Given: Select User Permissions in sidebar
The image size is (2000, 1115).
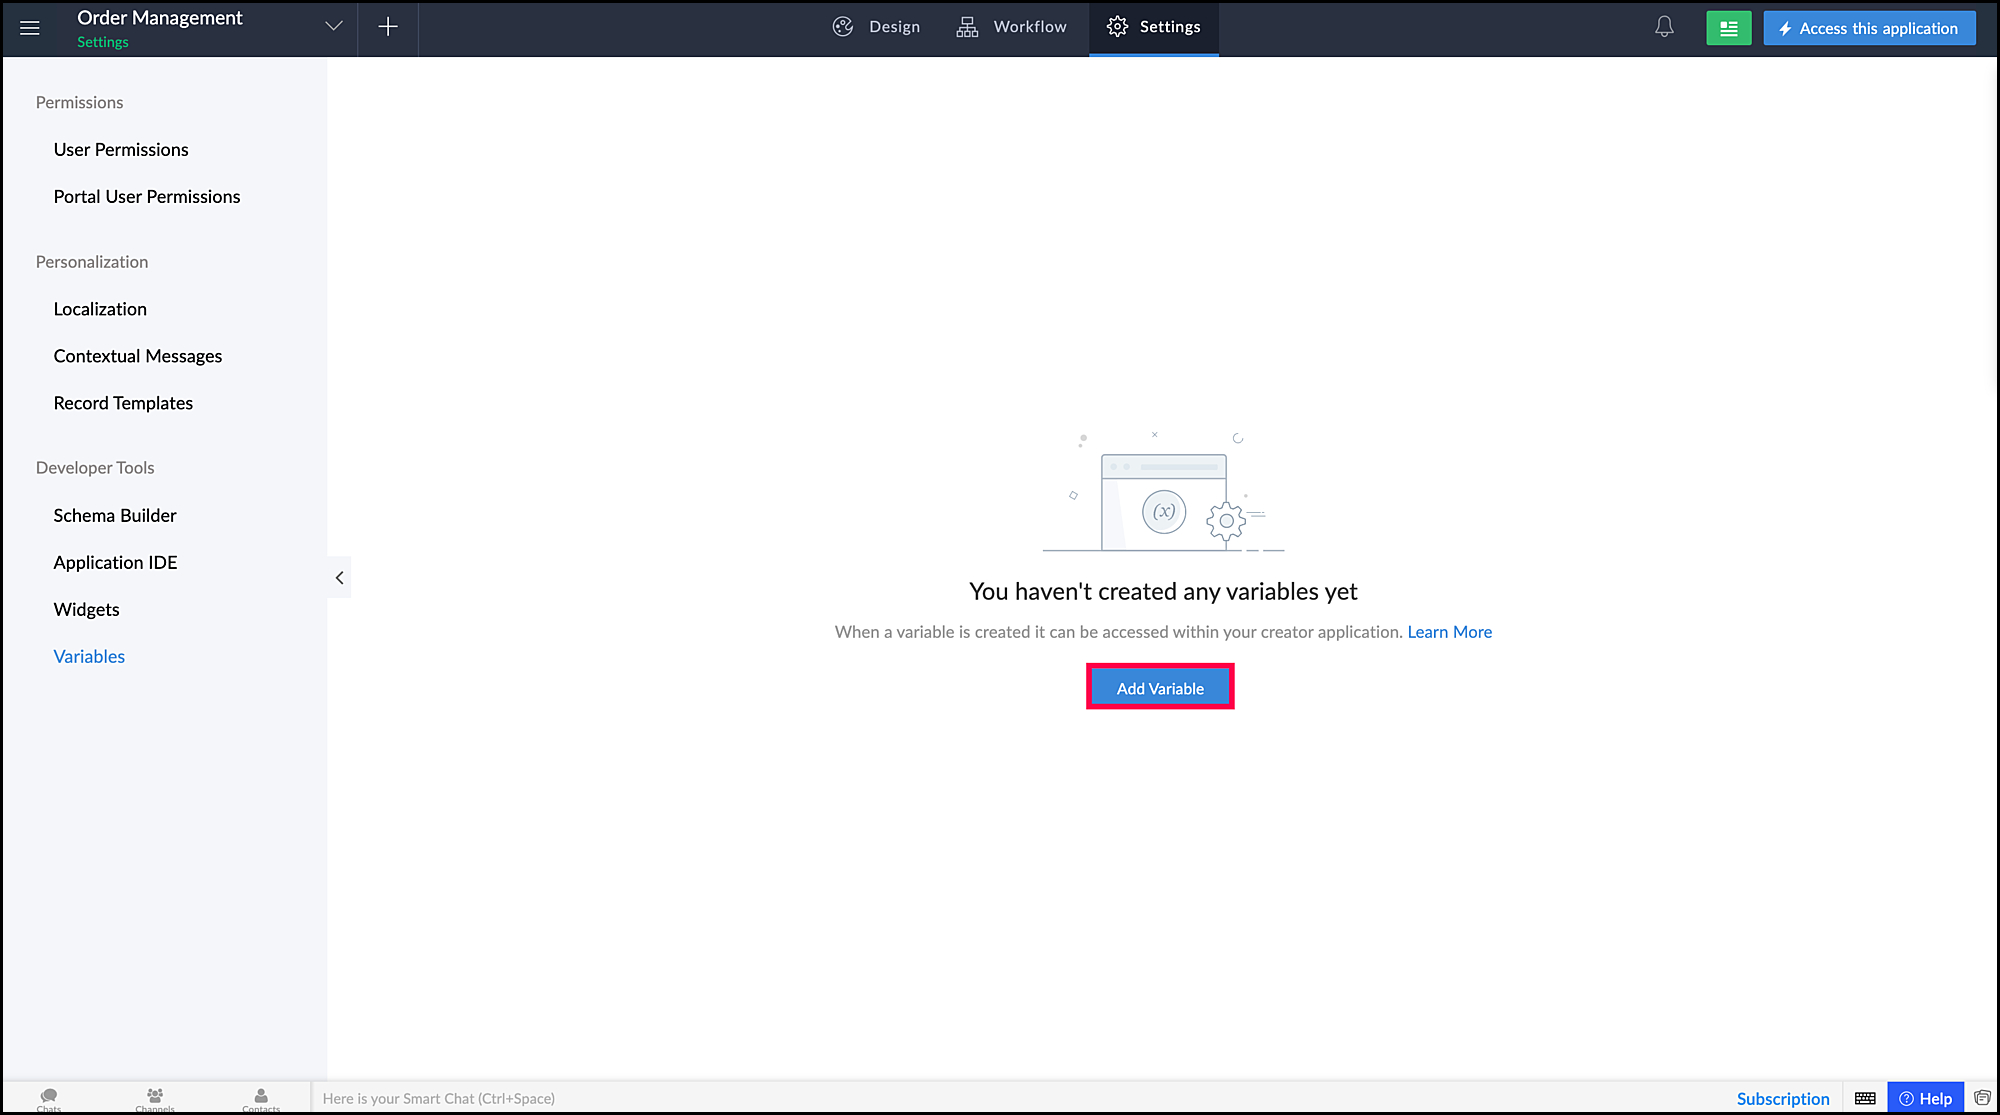Looking at the screenshot, I should click(x=121, y=149).
